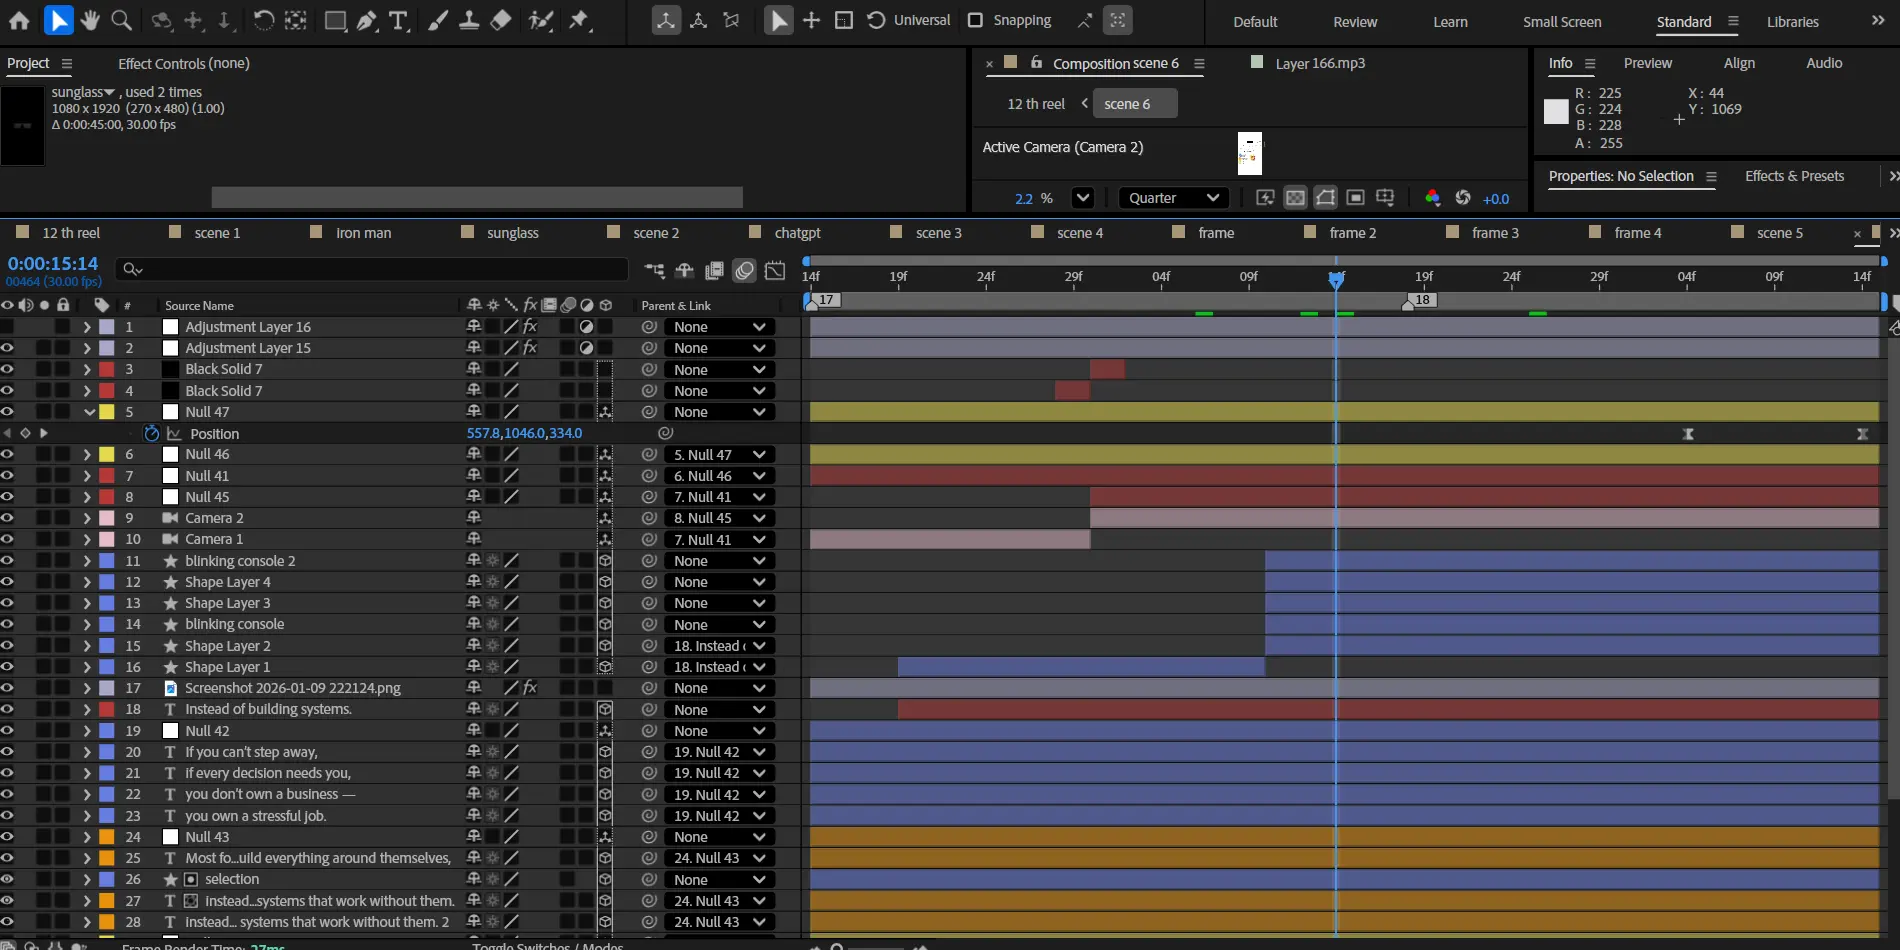Toggle visibility of Camera 2 layer
The image size is (1900, 950).
[x=7, y=518]
